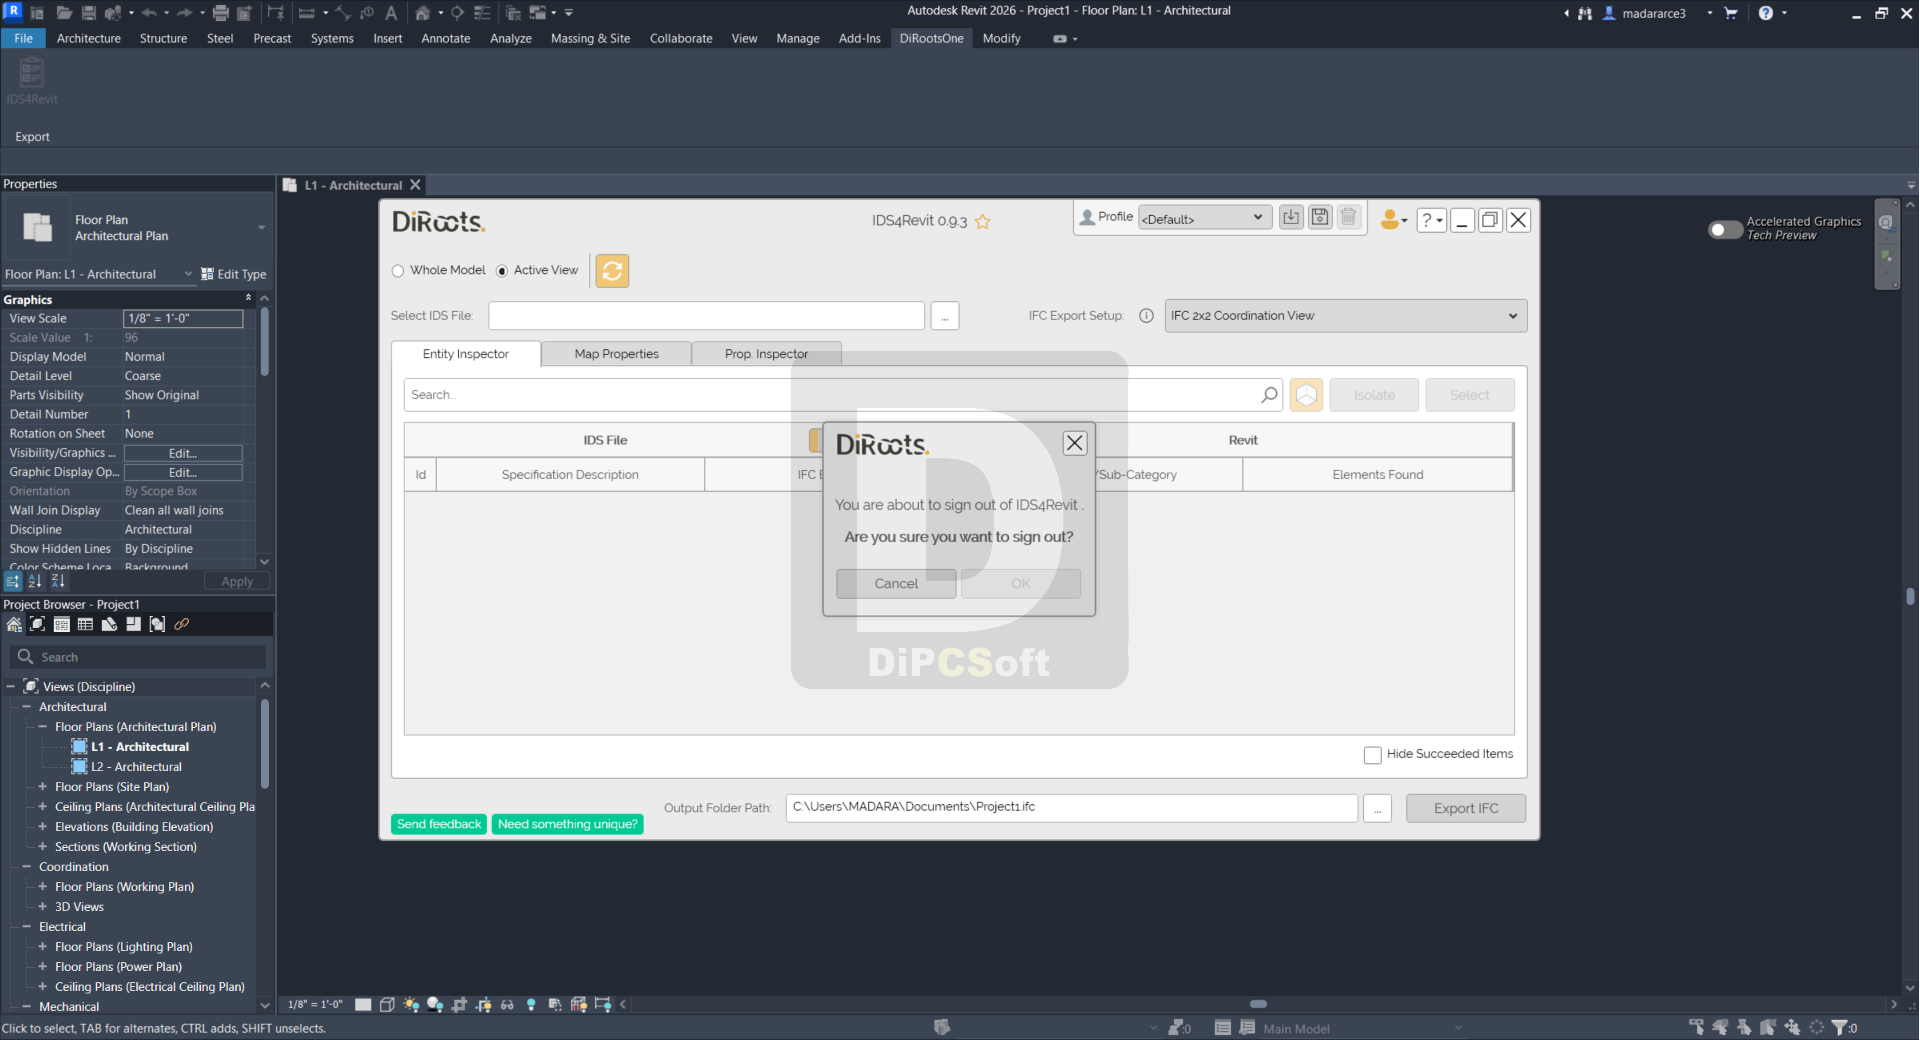Select the Active View radio button

502,271
